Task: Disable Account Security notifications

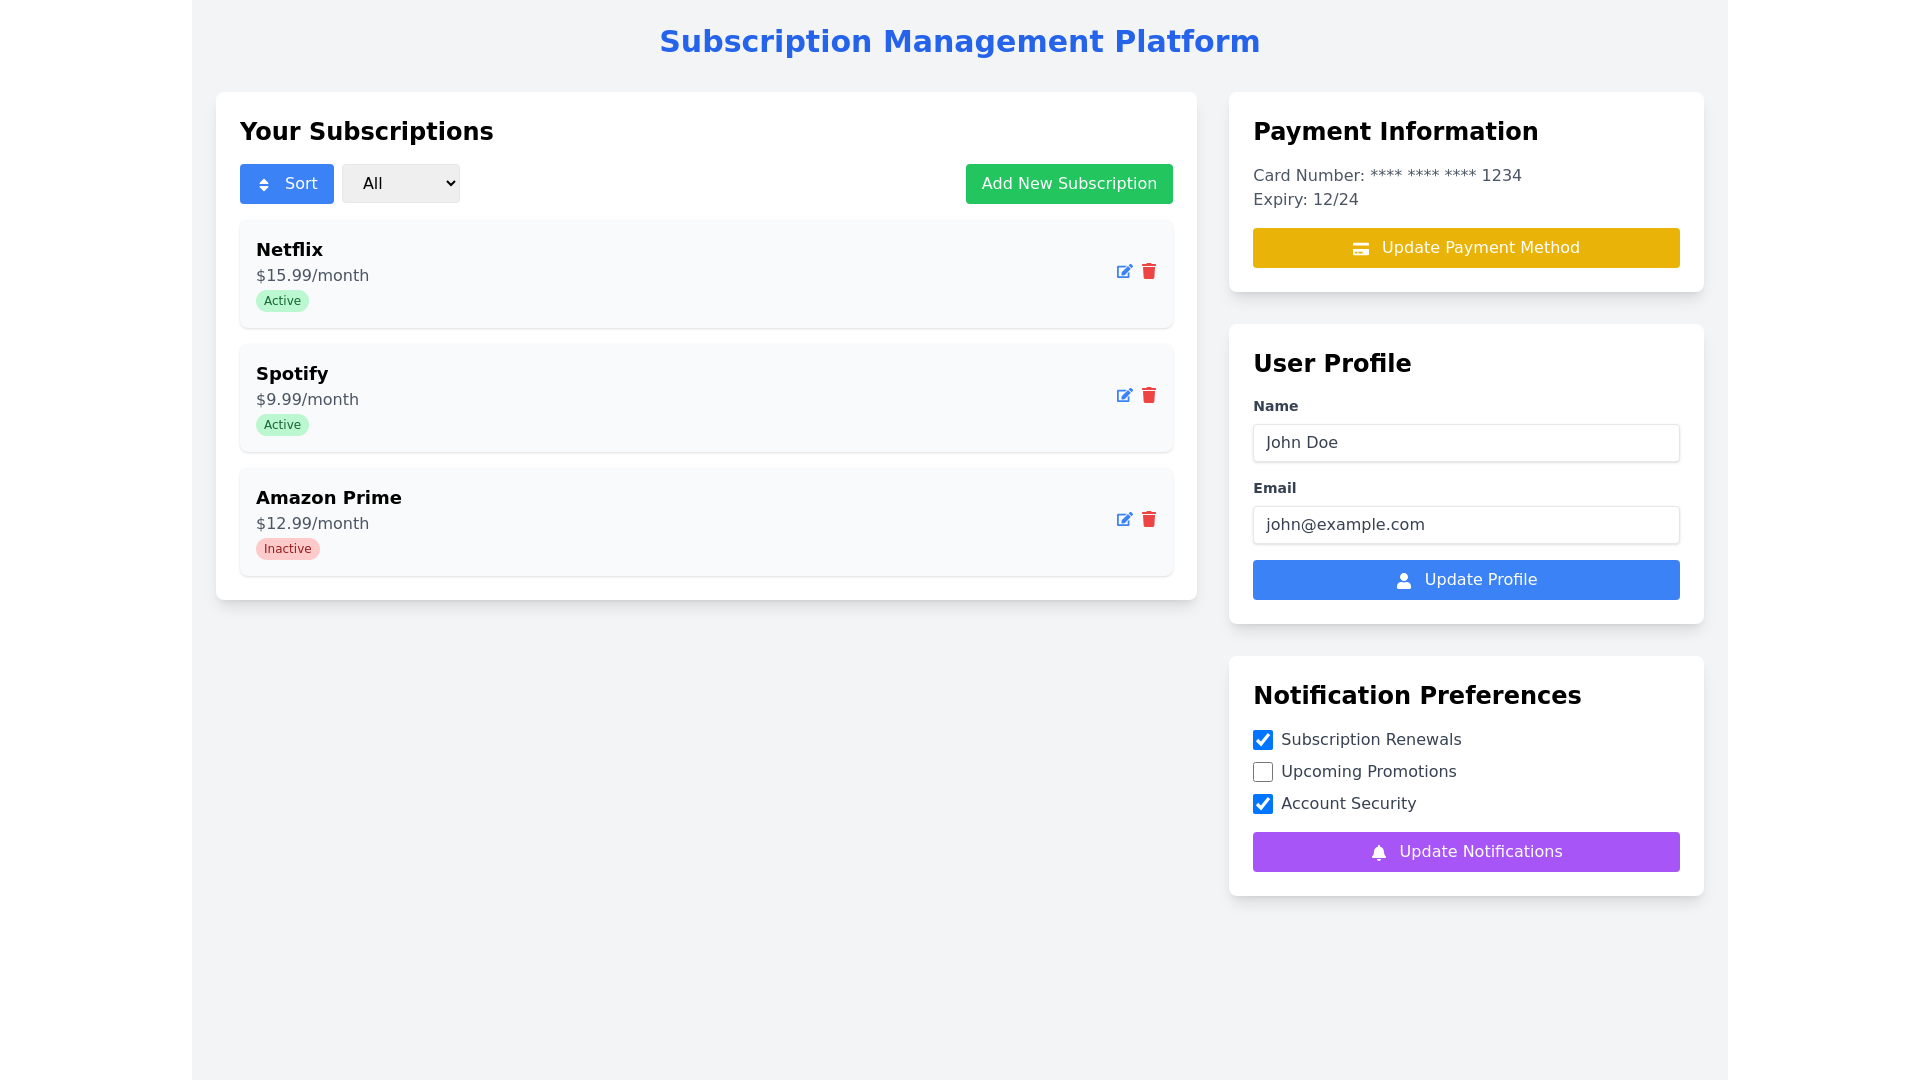Action: [1263, 804]
